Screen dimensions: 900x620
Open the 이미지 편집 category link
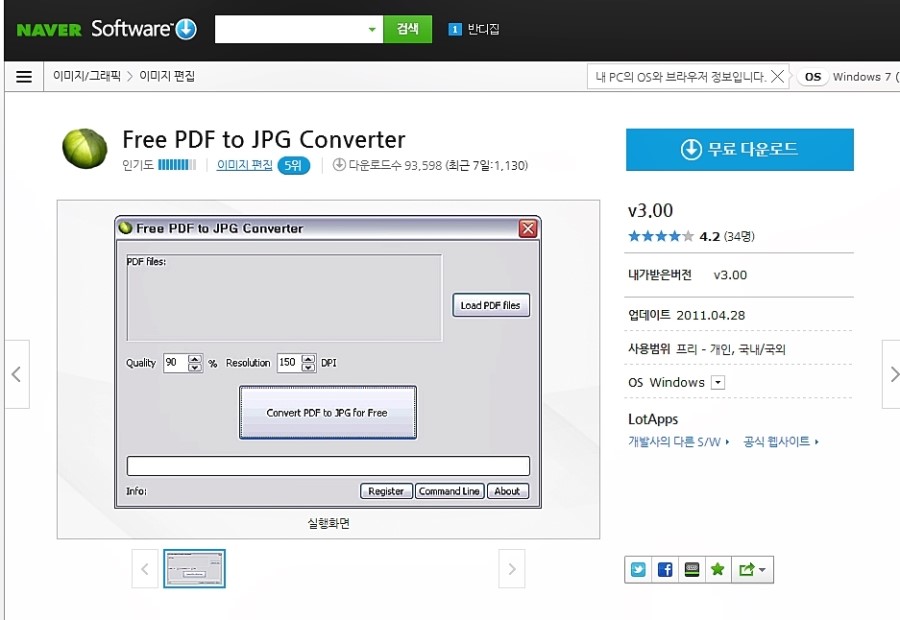pos(245,165)
